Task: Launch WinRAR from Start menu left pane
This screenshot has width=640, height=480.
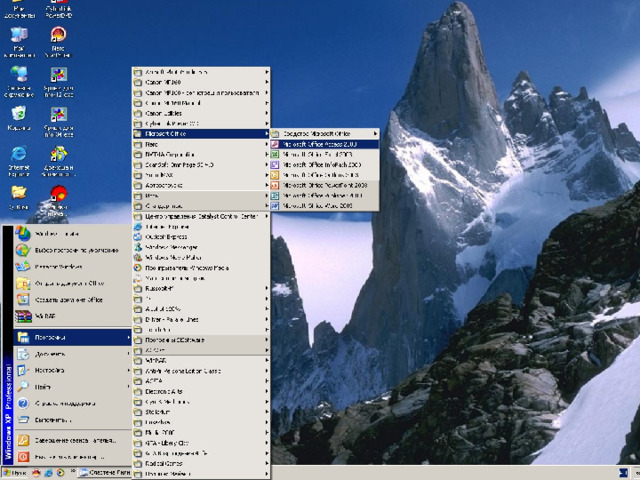Action: (x=72, y=316)
